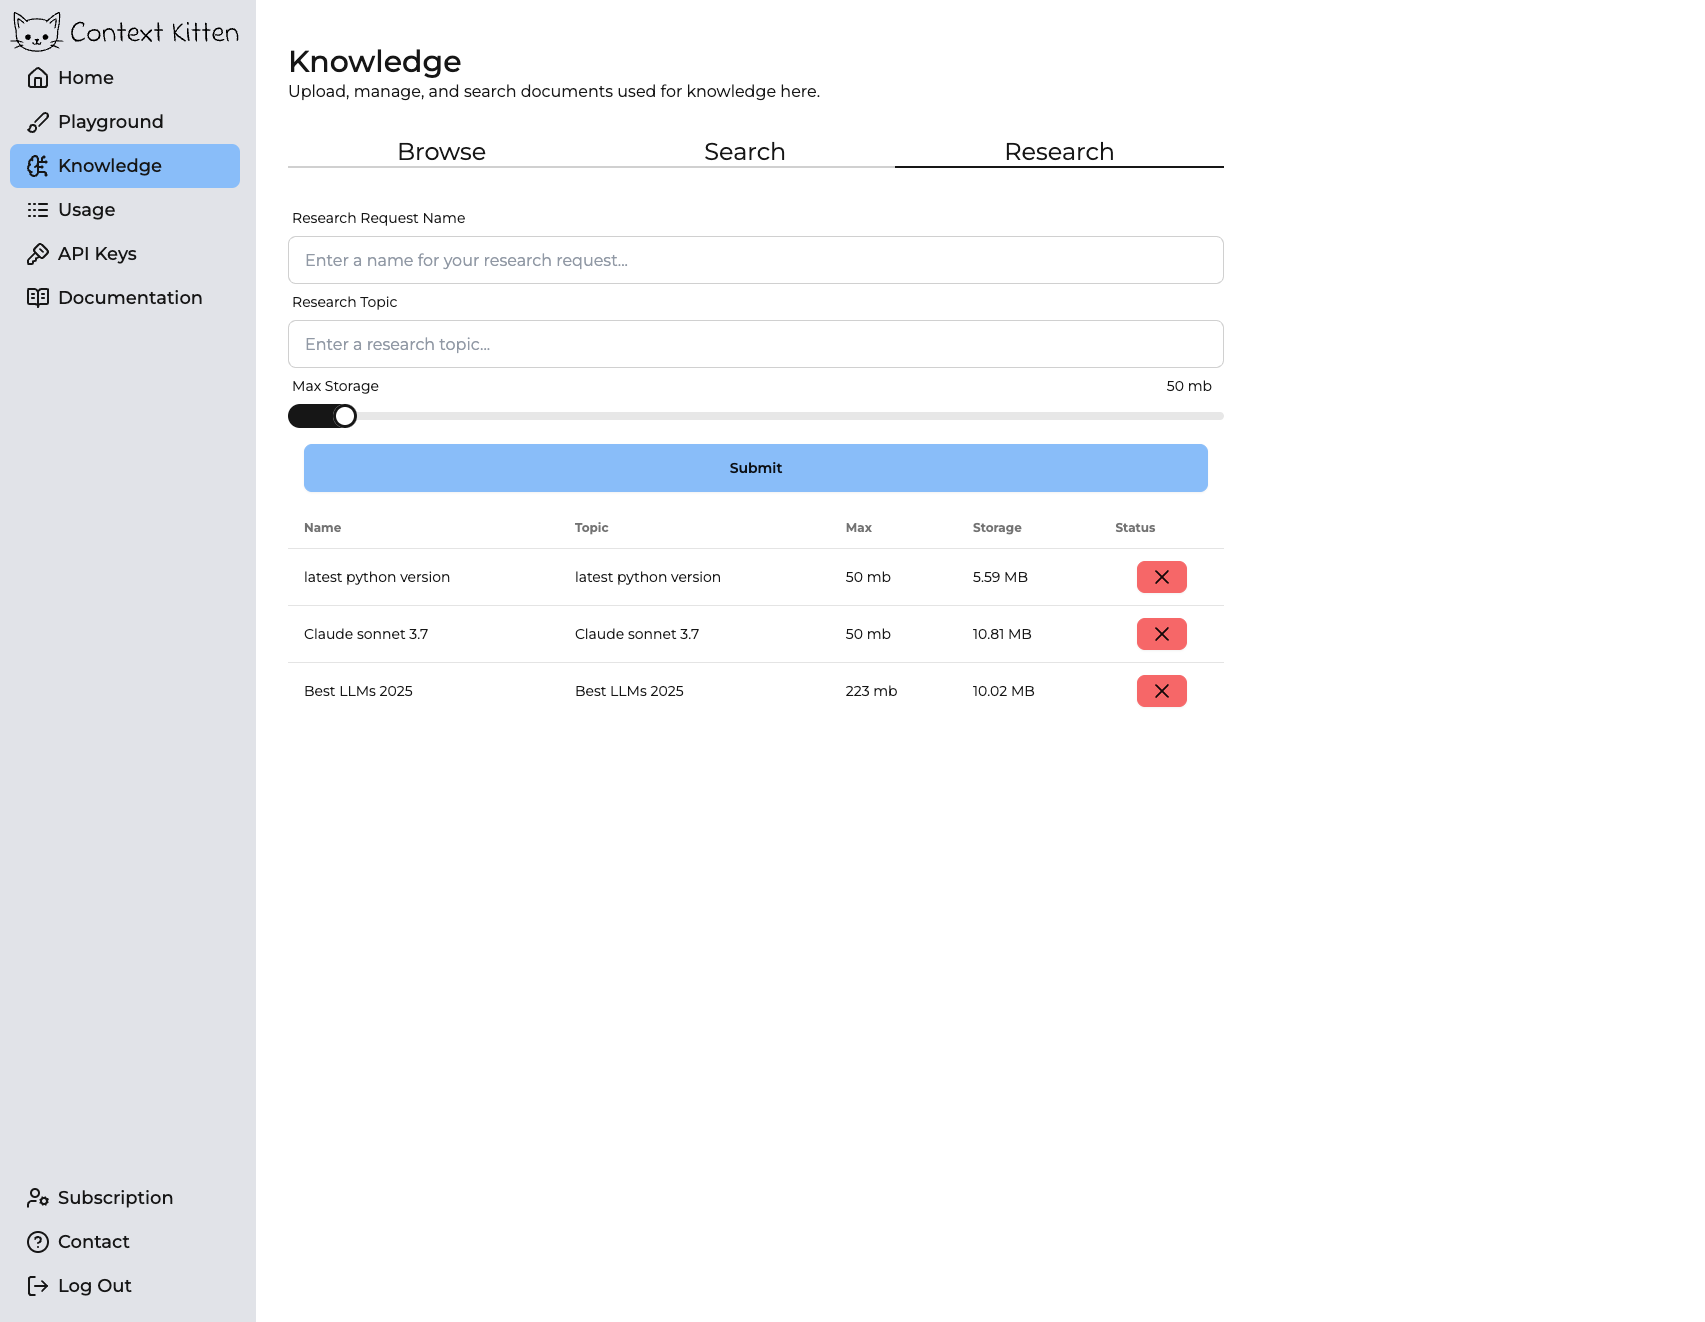Click the Usage list icon

38,210
